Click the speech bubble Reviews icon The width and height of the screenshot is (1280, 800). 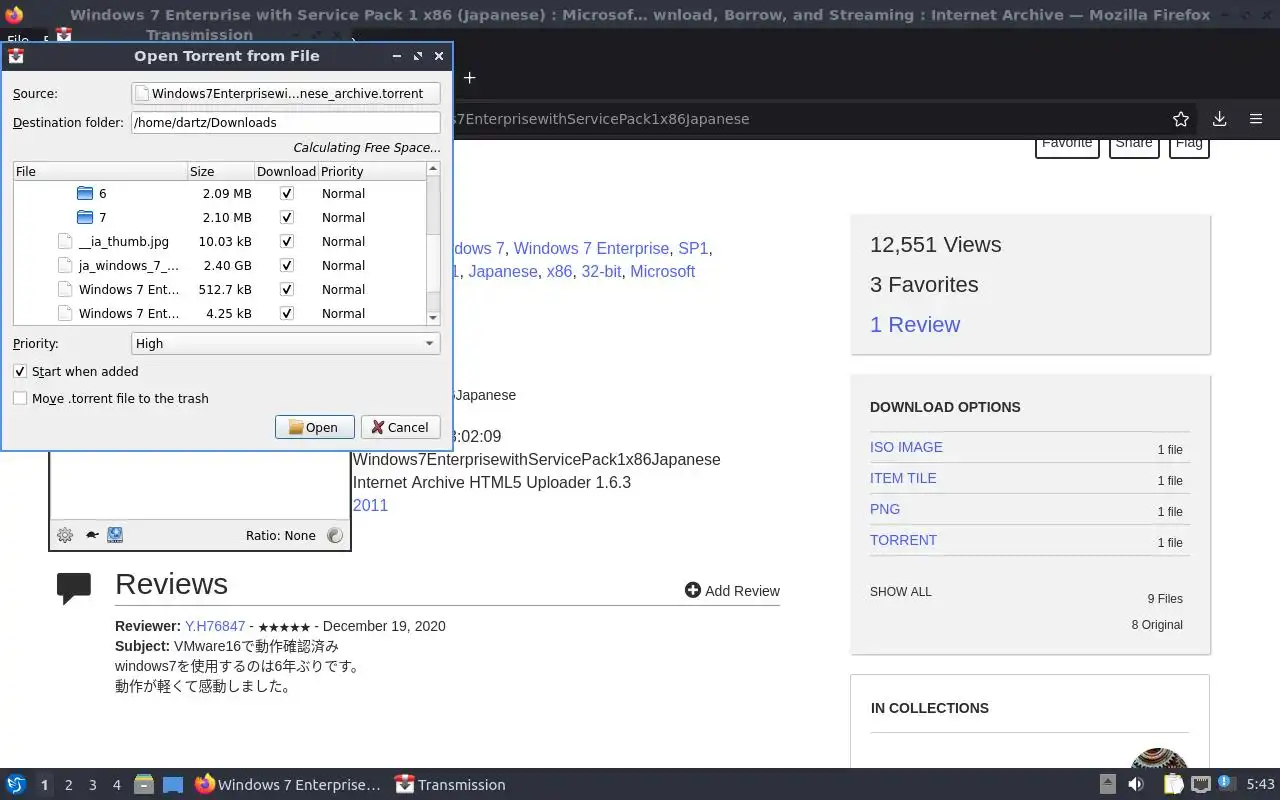point(74,588)
